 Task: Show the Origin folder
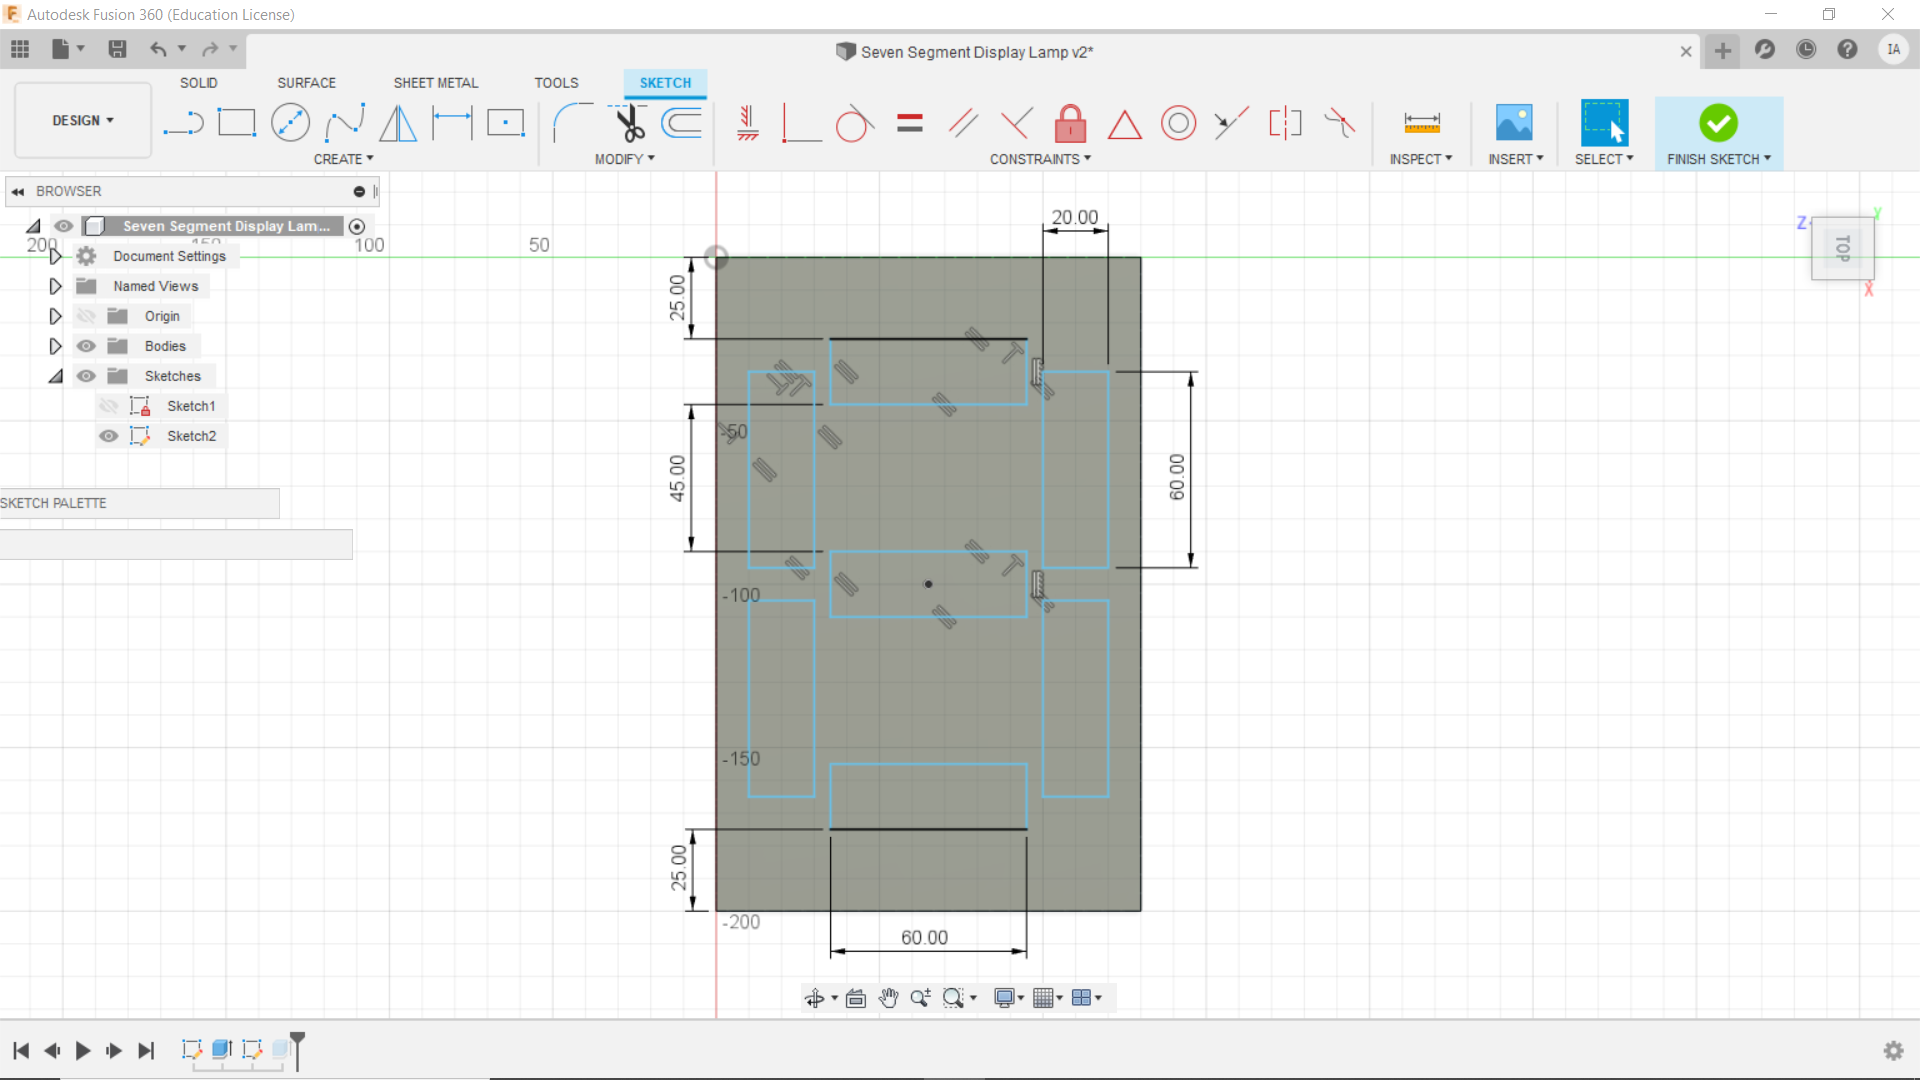point(87,315)
